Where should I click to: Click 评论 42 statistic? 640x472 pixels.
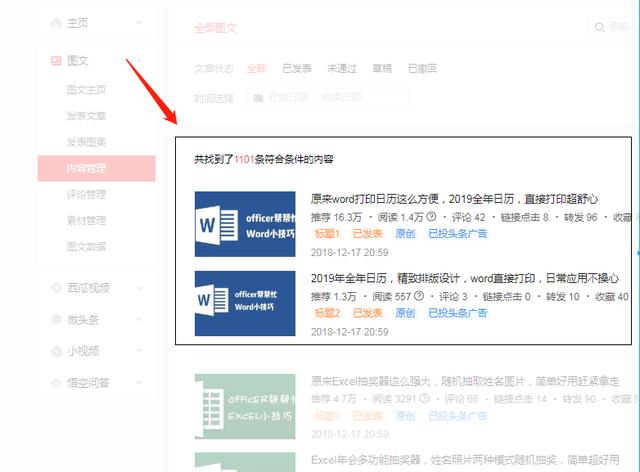[x=469, y=217]
